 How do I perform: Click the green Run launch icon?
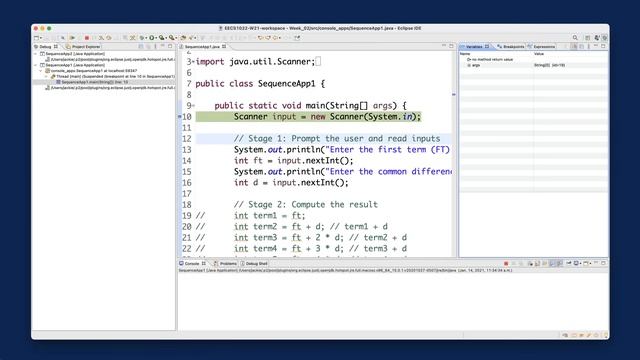pos(151,38)
